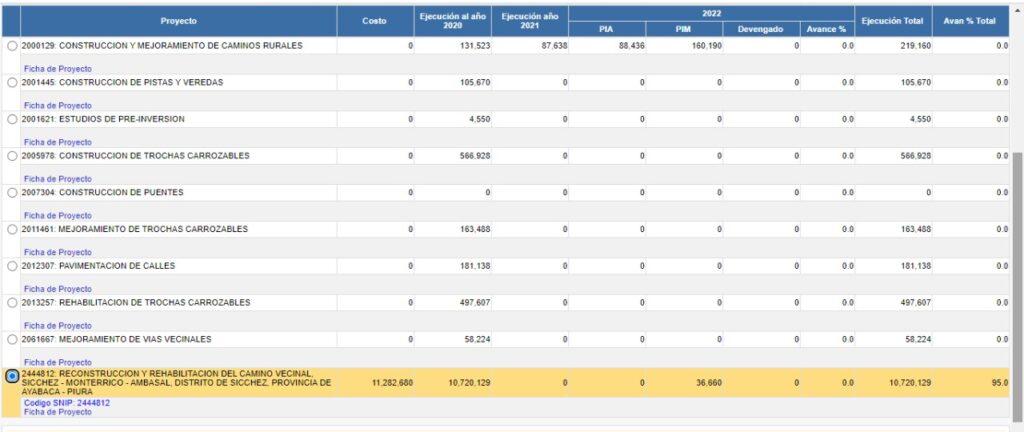
Task: Click the PIM column header
Action: 683,29
